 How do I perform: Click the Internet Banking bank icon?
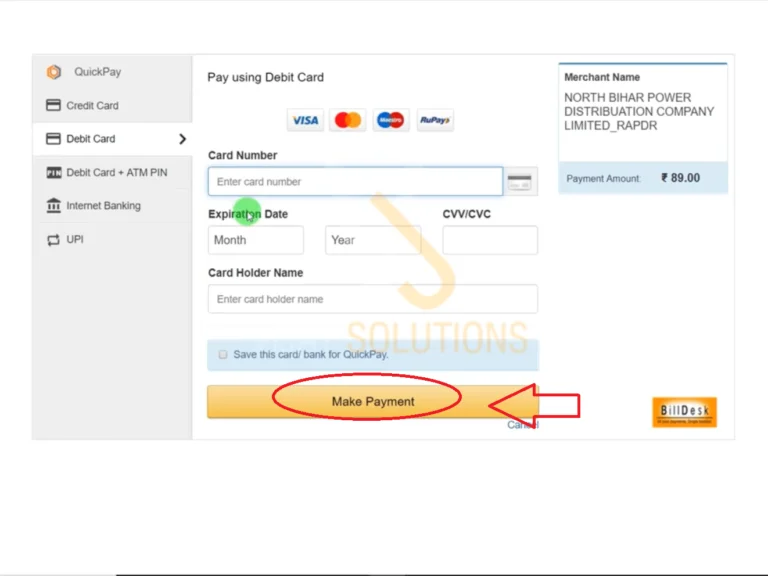53,206
